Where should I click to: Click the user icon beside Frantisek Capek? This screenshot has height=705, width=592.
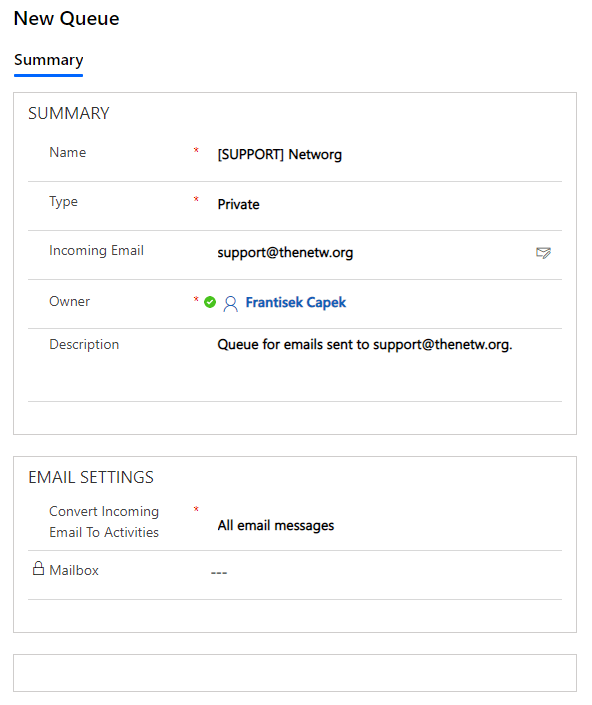231,303
